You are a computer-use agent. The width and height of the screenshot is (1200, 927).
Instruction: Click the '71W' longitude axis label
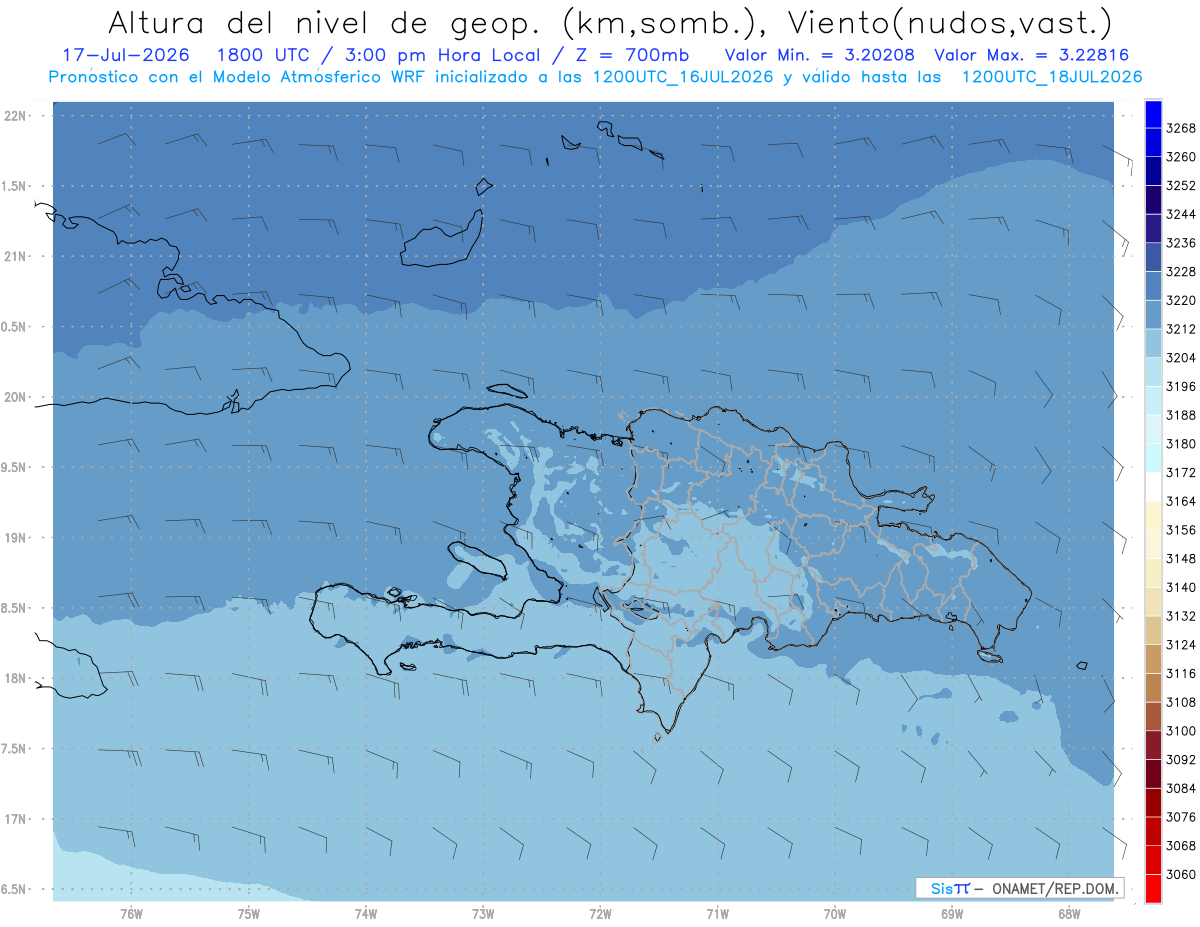717,914
